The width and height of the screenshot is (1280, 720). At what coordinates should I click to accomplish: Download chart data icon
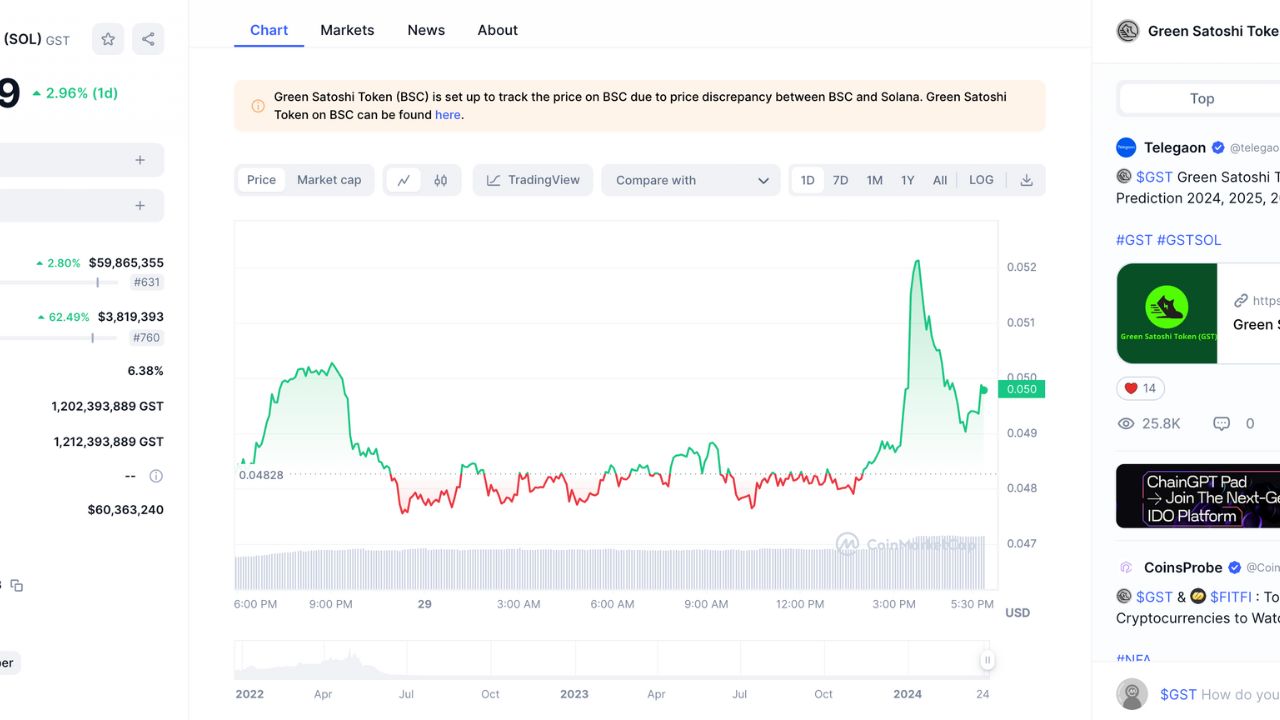(x=1026, y=180)
